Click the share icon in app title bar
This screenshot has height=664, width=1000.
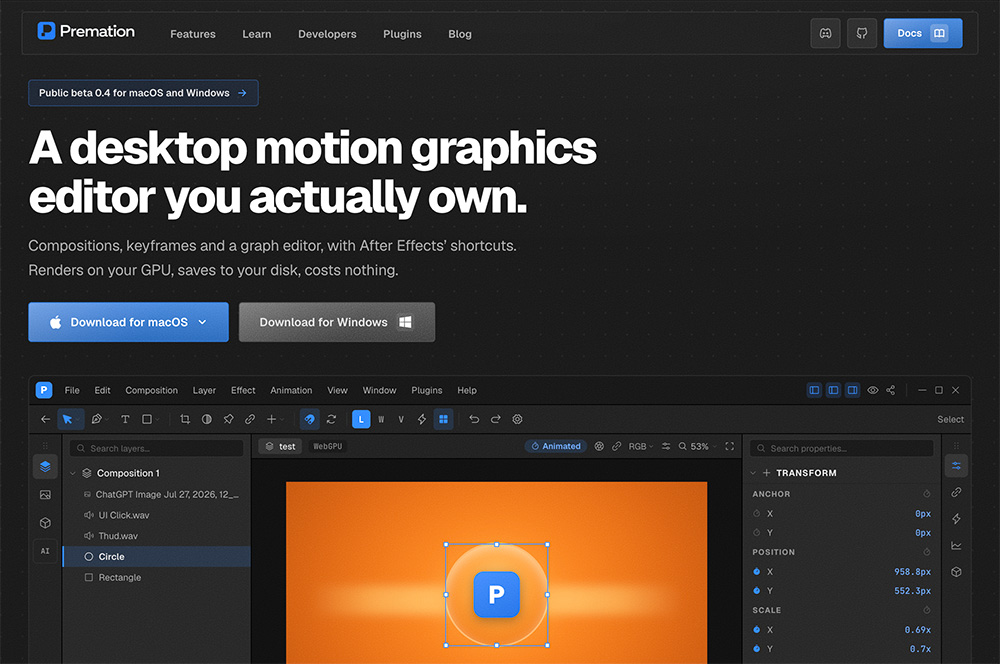890,390
